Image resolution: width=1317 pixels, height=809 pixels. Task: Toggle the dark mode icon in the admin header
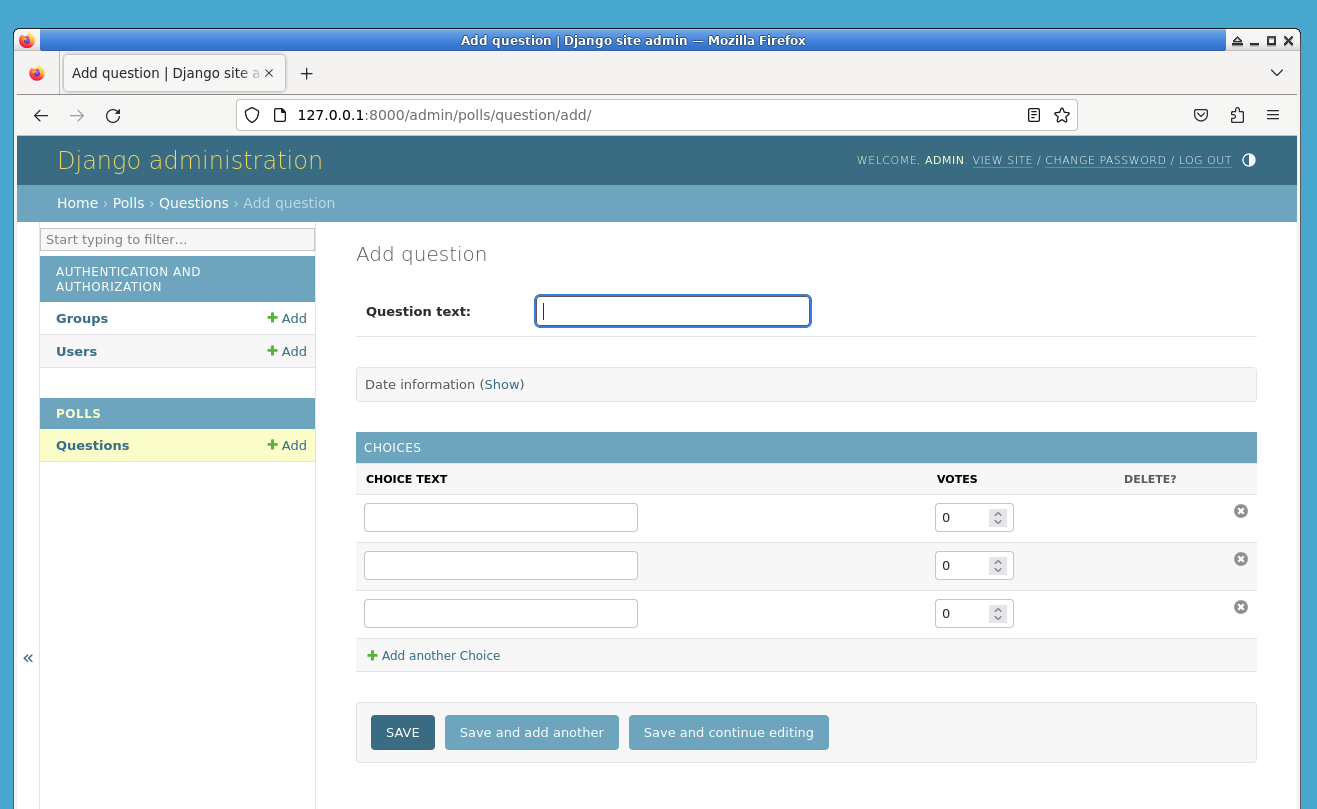pyautogui.click(x=1248, y=160)
